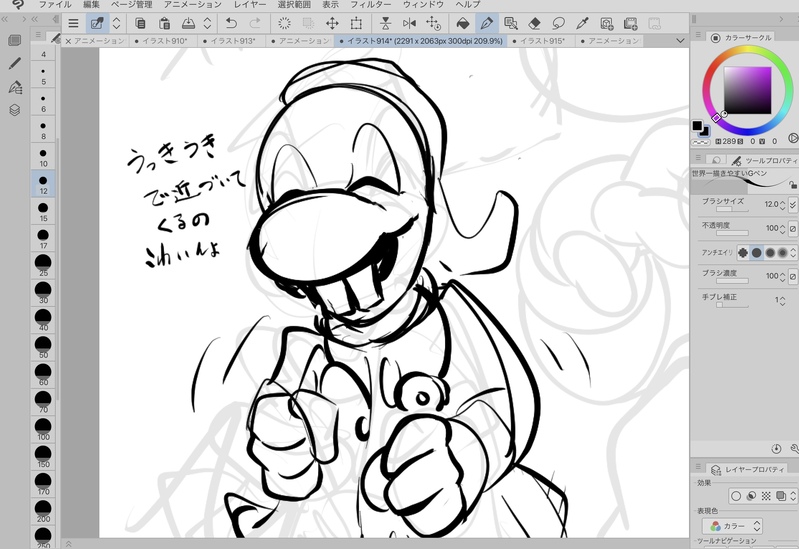The height and width of the screenshot is (549, 799).
Task: Open the sub tool palette icon
Action: (x=15, y=87)
